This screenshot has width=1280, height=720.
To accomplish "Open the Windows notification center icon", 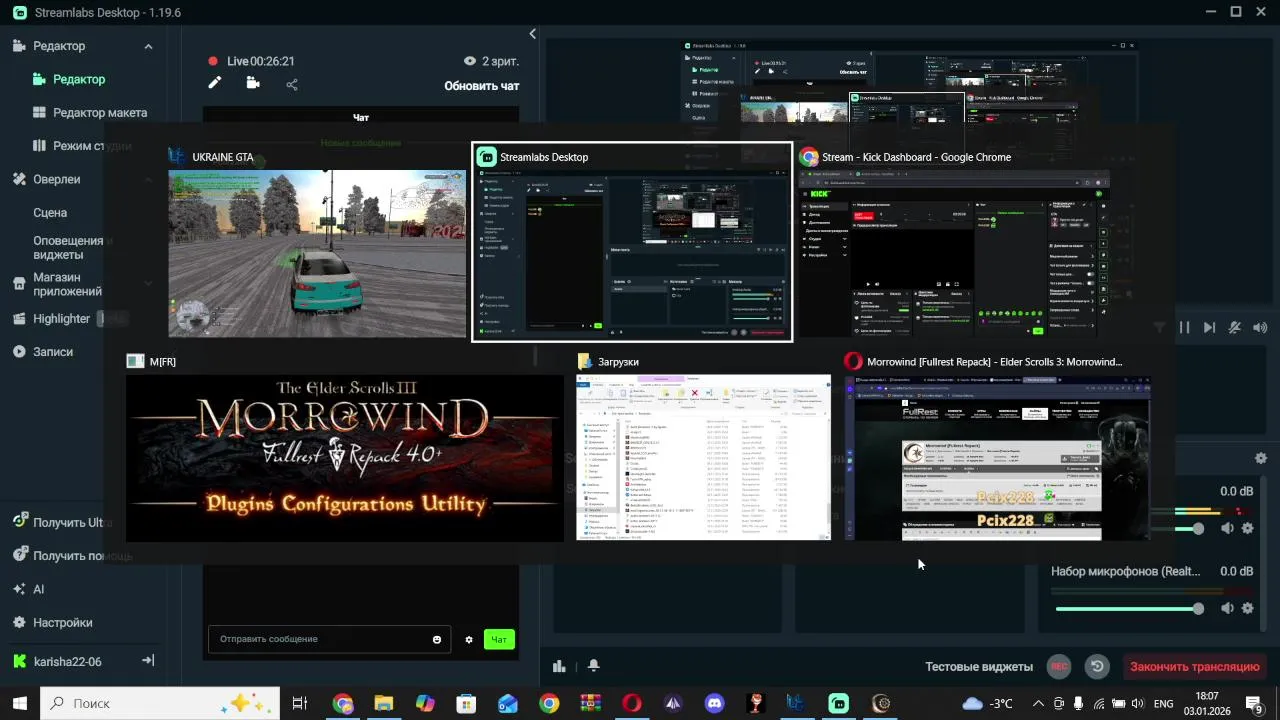I will (x=1253, y=703).
